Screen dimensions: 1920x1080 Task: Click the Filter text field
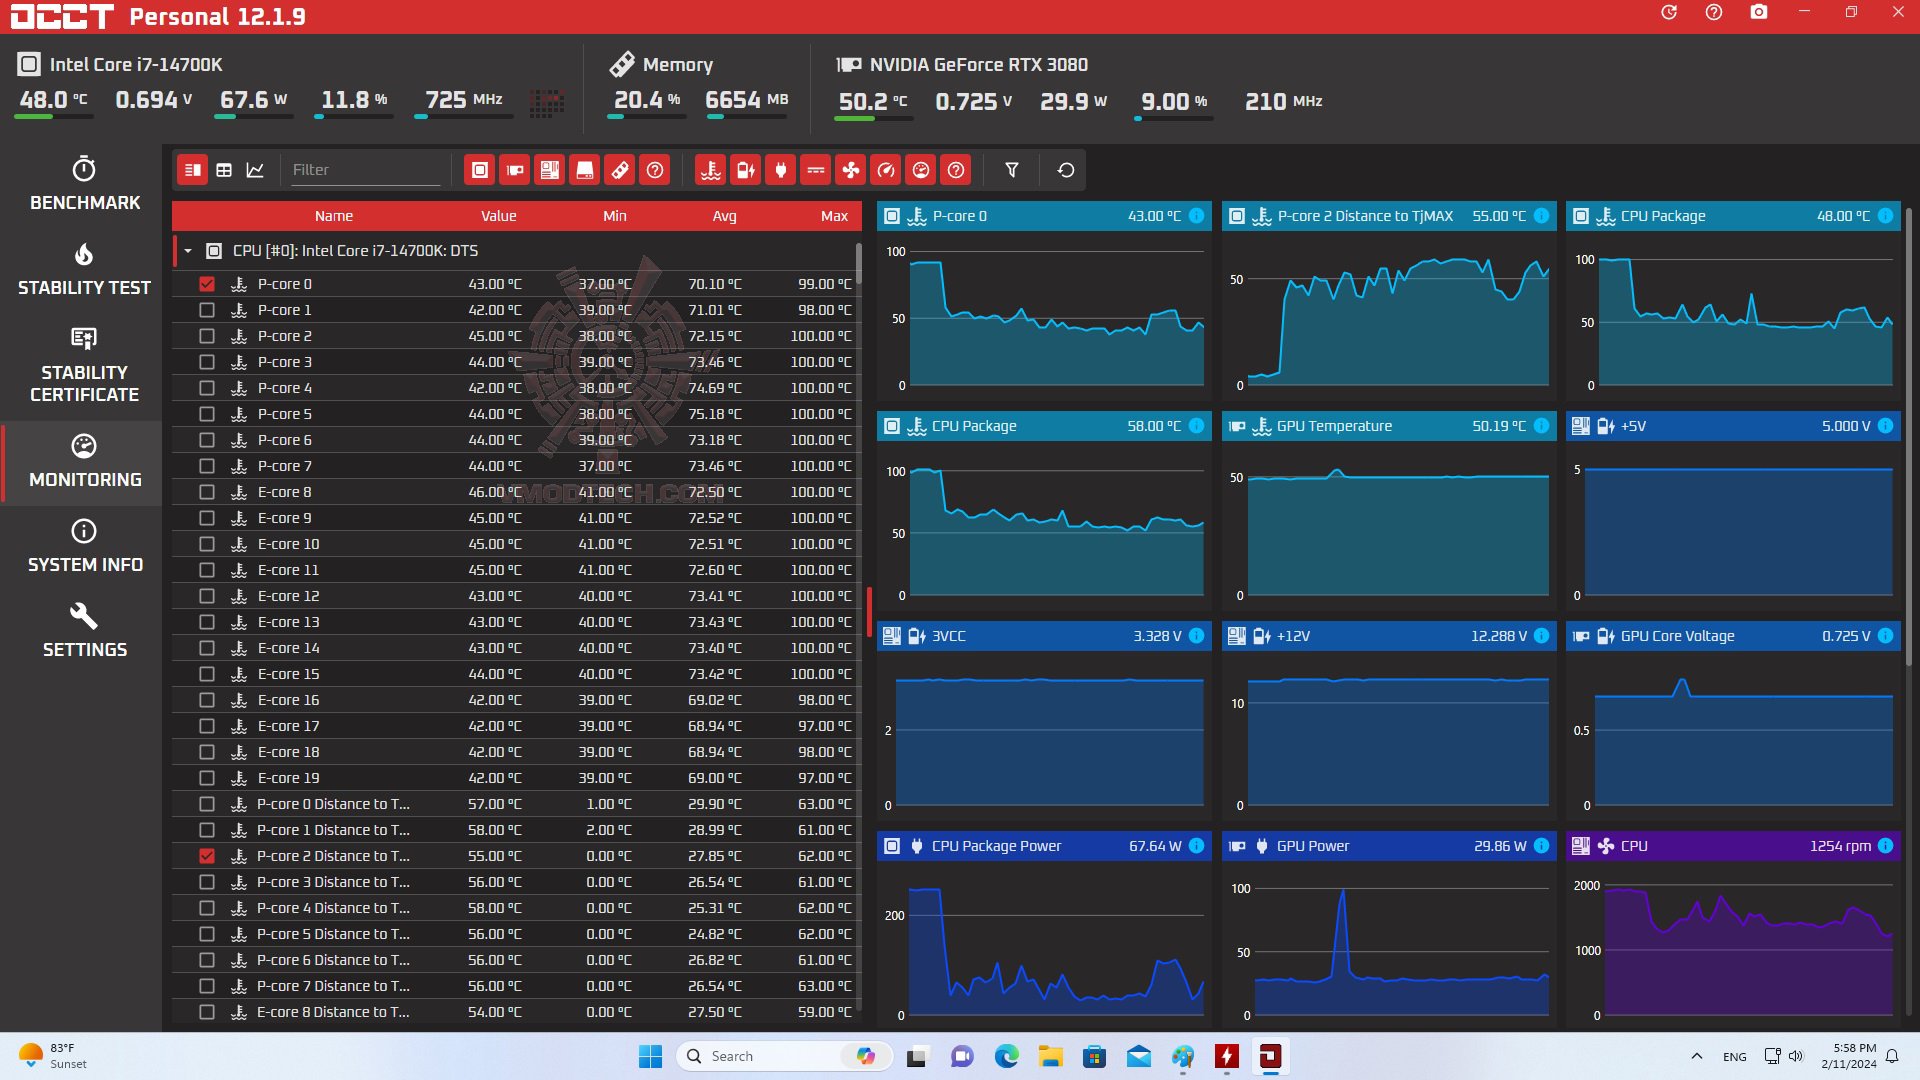tap(364, 170)
